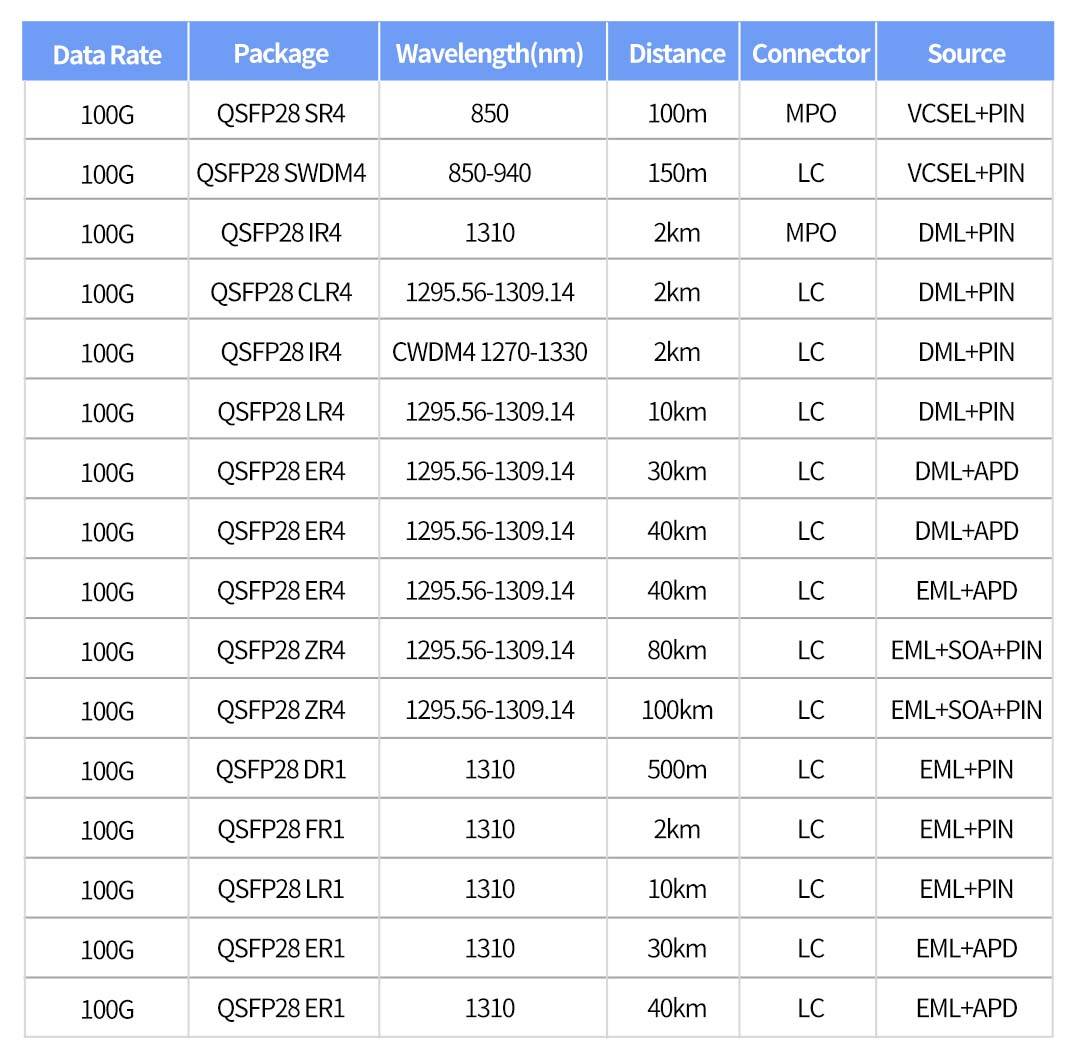Select the 500m distance cell
Screen dimensions: 1080x1062
pos(677,770)
